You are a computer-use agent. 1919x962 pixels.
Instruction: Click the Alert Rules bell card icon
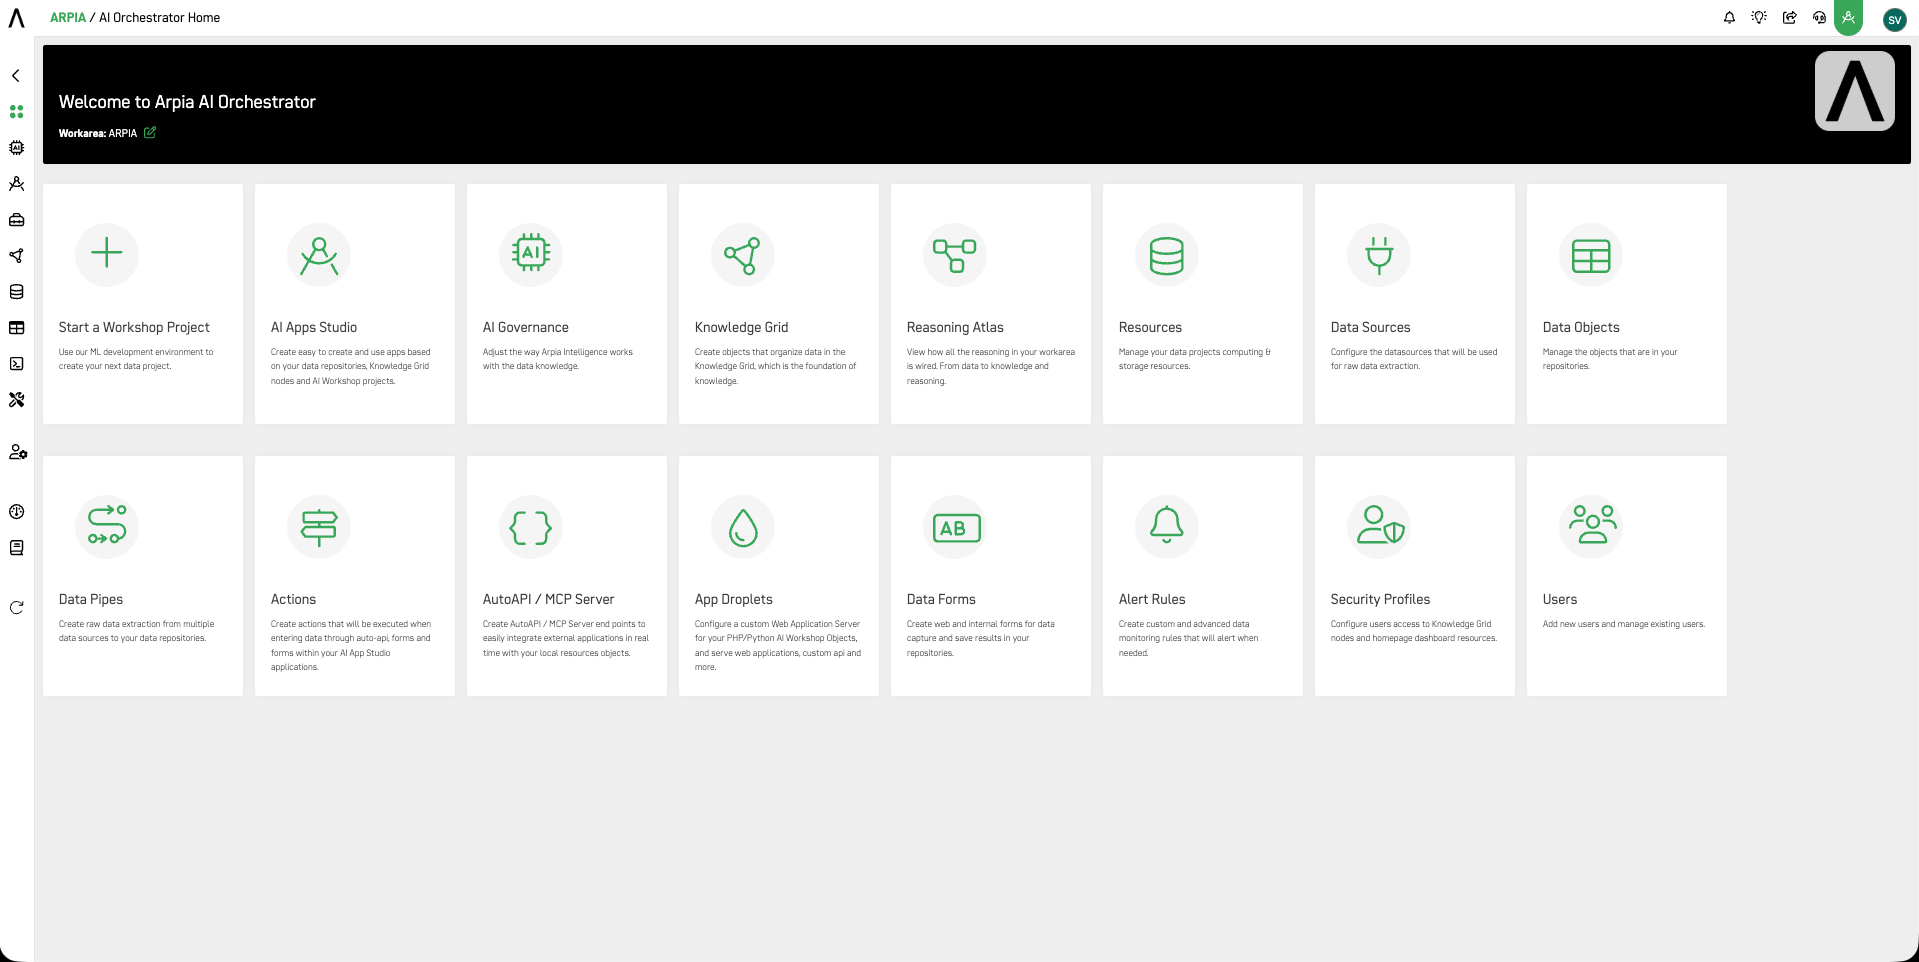coord(1167,526)
